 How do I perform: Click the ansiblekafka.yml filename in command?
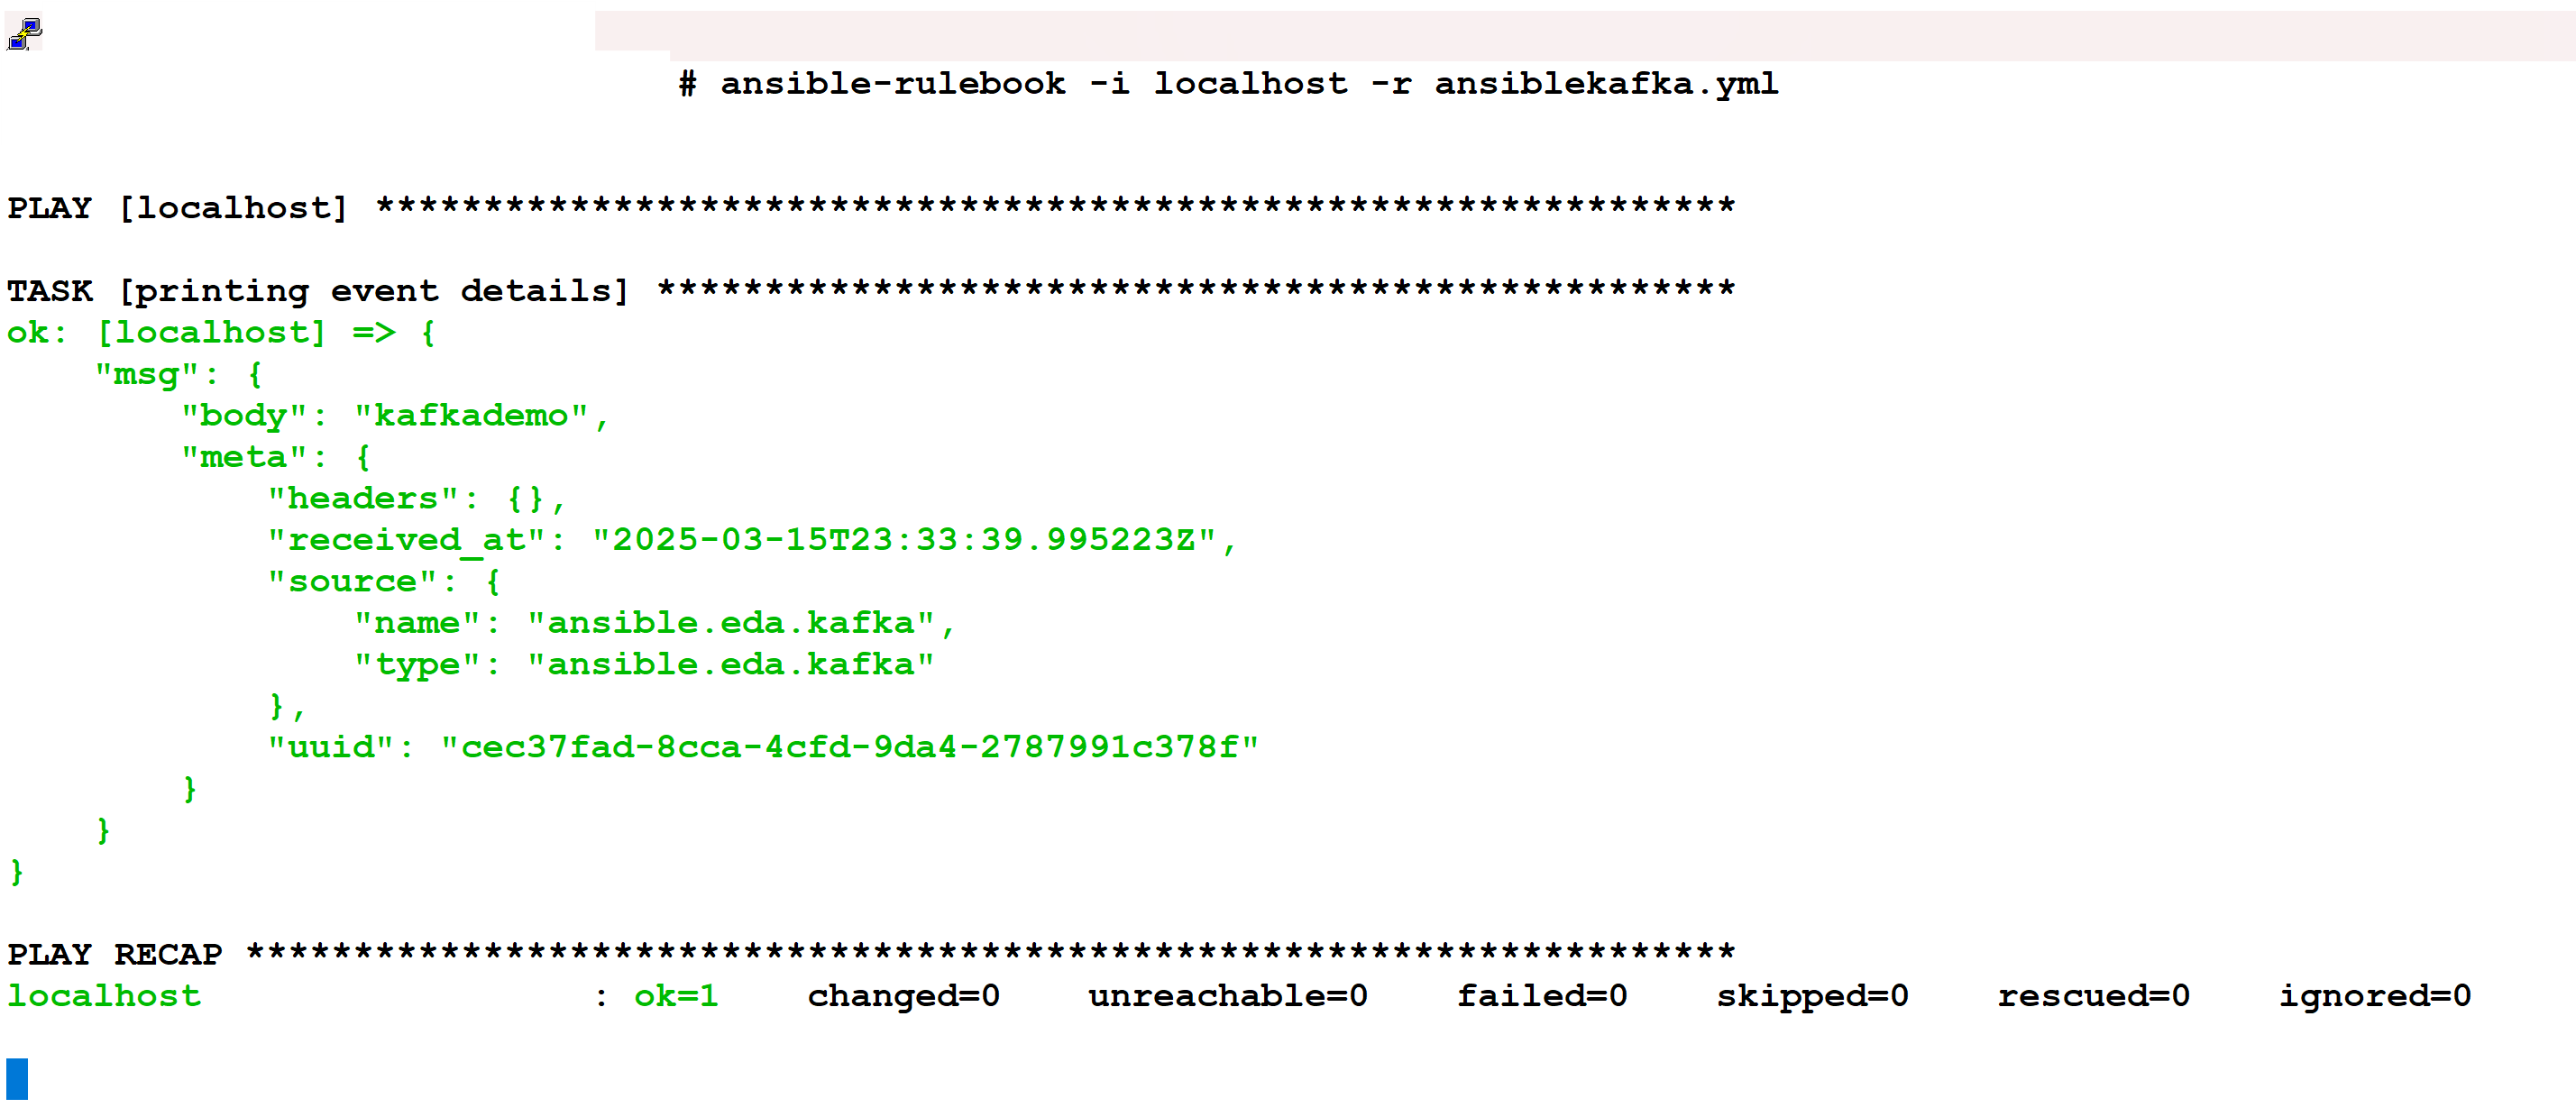1607,84
